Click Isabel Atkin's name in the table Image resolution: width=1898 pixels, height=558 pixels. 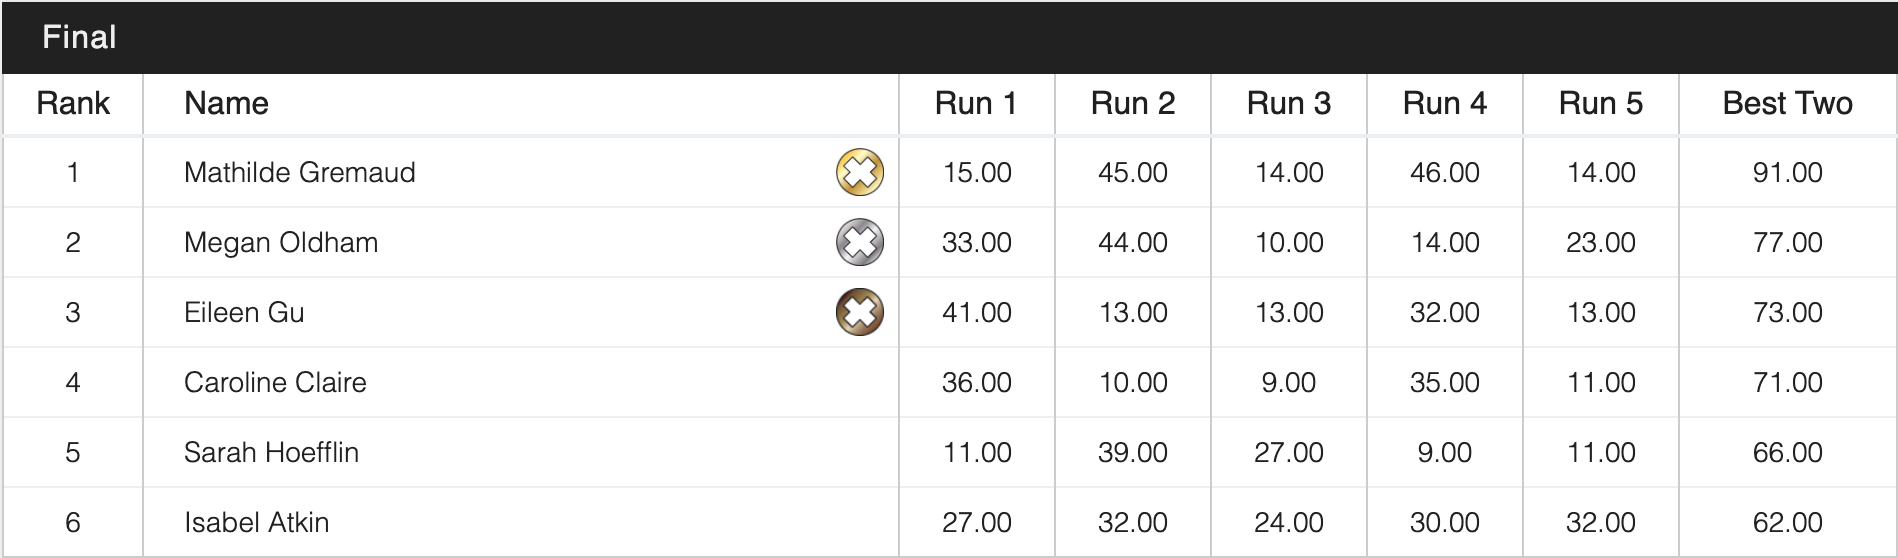click(256, 522)
